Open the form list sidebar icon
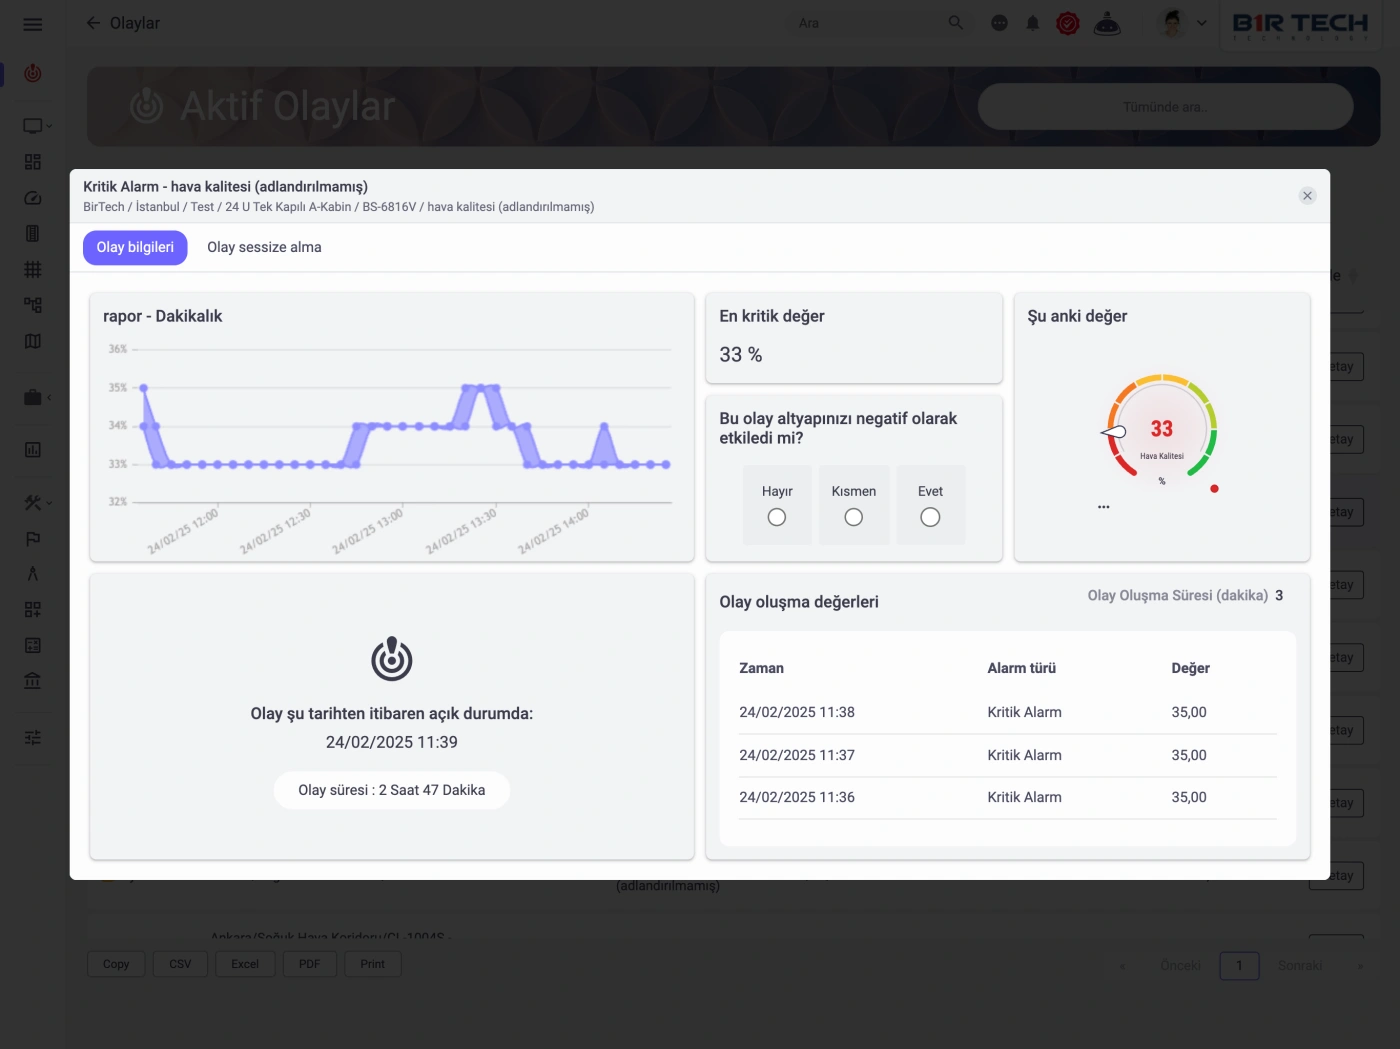 tap(33, 646)
